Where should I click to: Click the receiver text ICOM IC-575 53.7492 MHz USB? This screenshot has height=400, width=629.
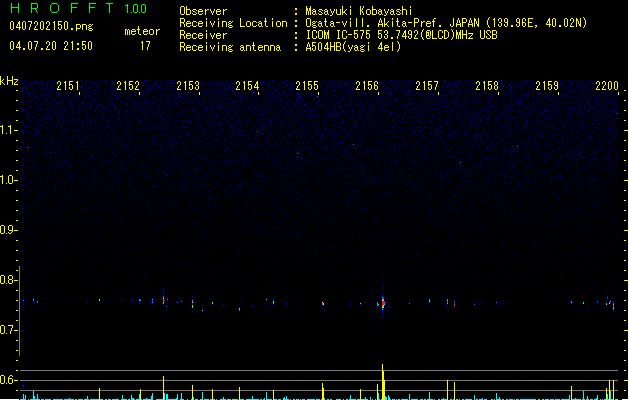(402, 35)
